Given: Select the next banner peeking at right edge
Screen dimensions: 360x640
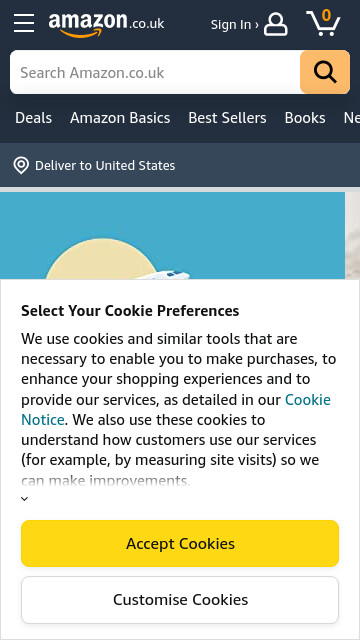Looking at the screenshot, I should (x=353, y=236).
